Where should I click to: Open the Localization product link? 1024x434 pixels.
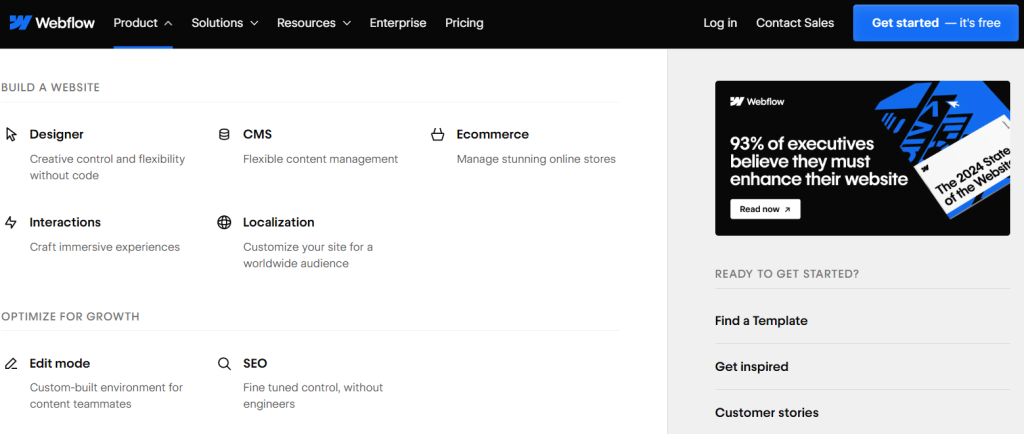pyautogui.click(x=279, y=223)
